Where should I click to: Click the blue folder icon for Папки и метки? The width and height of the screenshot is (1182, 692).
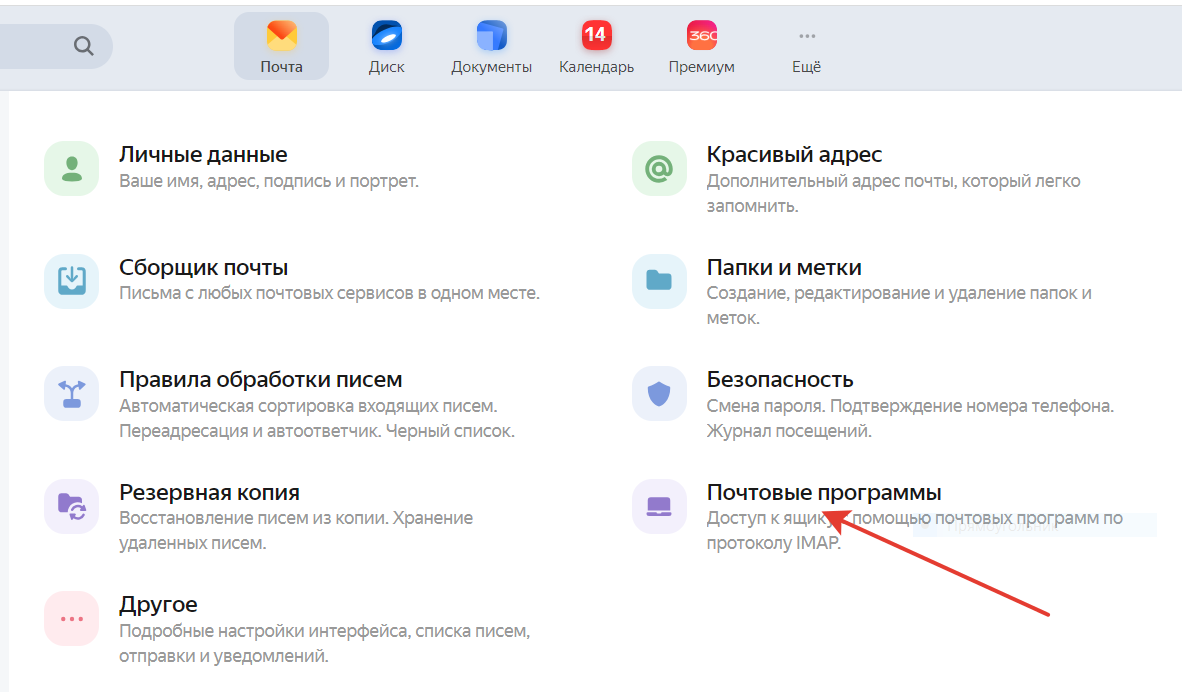[659, 281]
